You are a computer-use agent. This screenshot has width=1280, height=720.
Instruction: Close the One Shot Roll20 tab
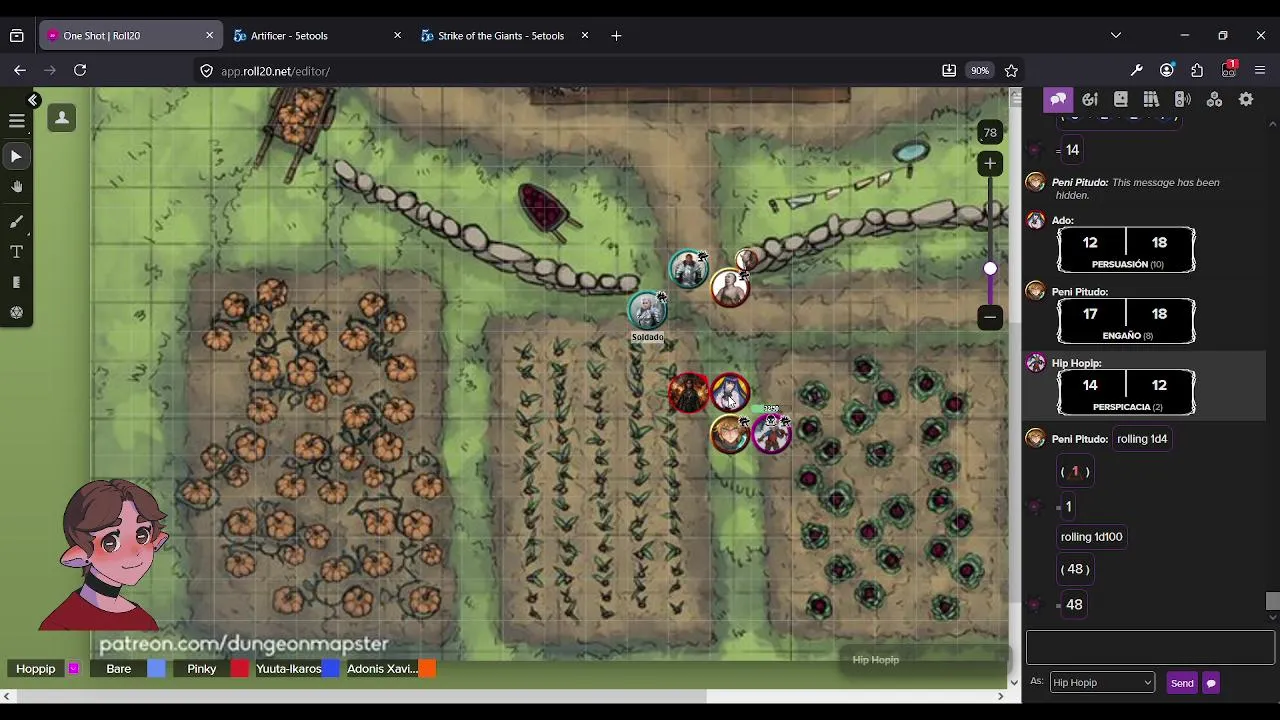[x=209, y=36]
